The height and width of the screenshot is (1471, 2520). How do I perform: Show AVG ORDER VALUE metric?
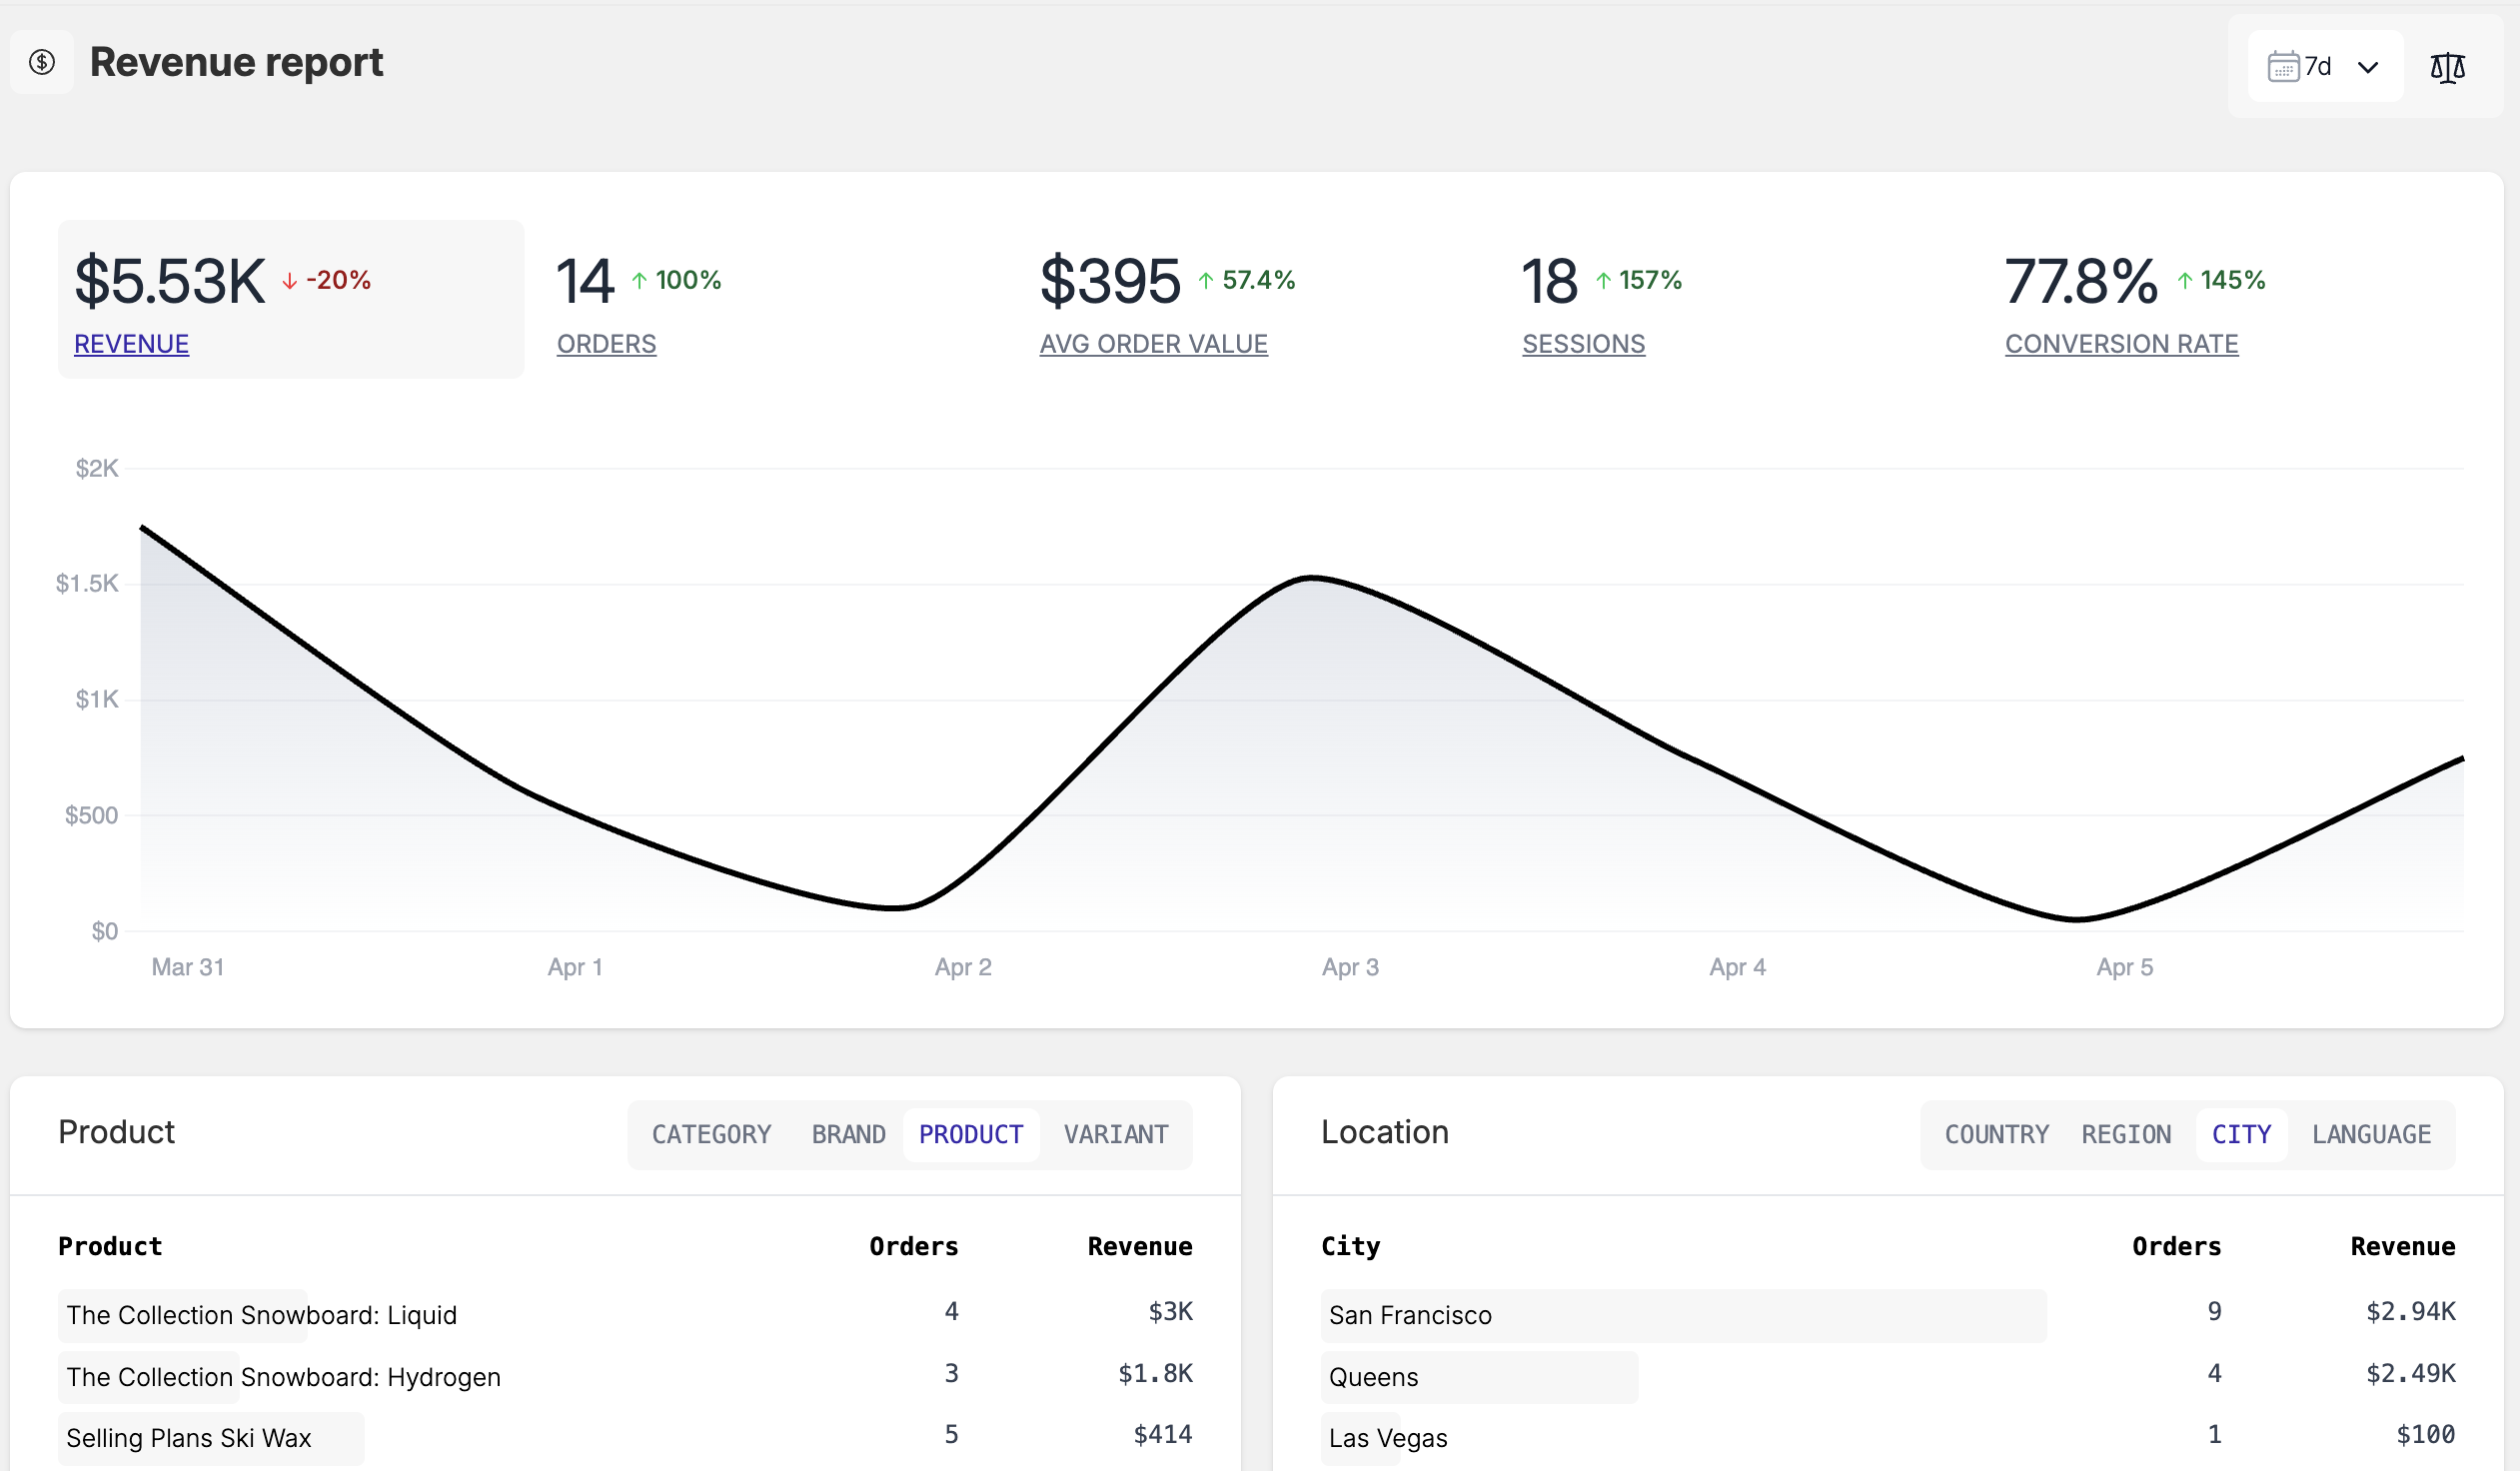(1153, 344)
